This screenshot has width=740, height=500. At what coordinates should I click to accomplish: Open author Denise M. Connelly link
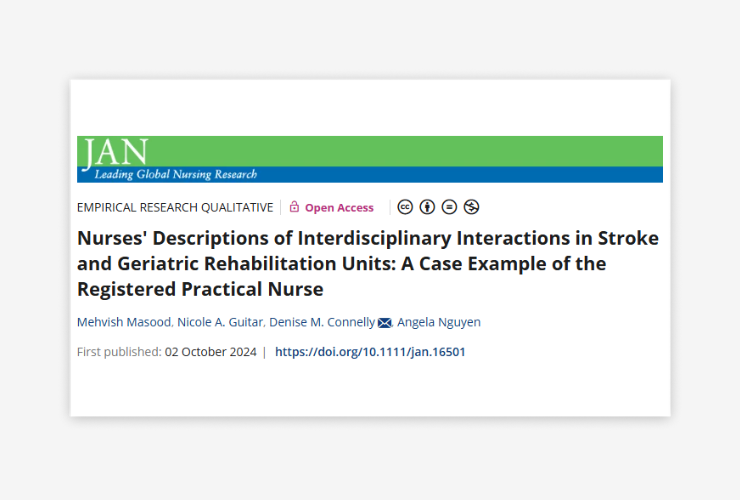coord(322,322)
